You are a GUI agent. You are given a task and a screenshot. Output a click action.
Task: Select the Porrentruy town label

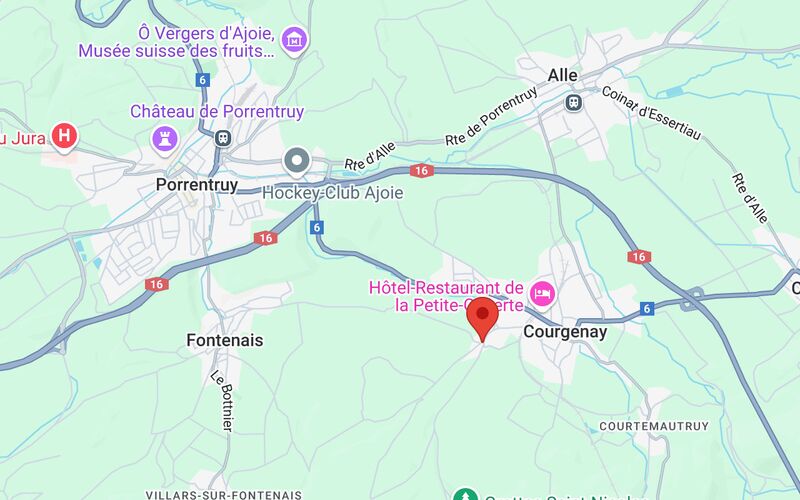[197, 185]
